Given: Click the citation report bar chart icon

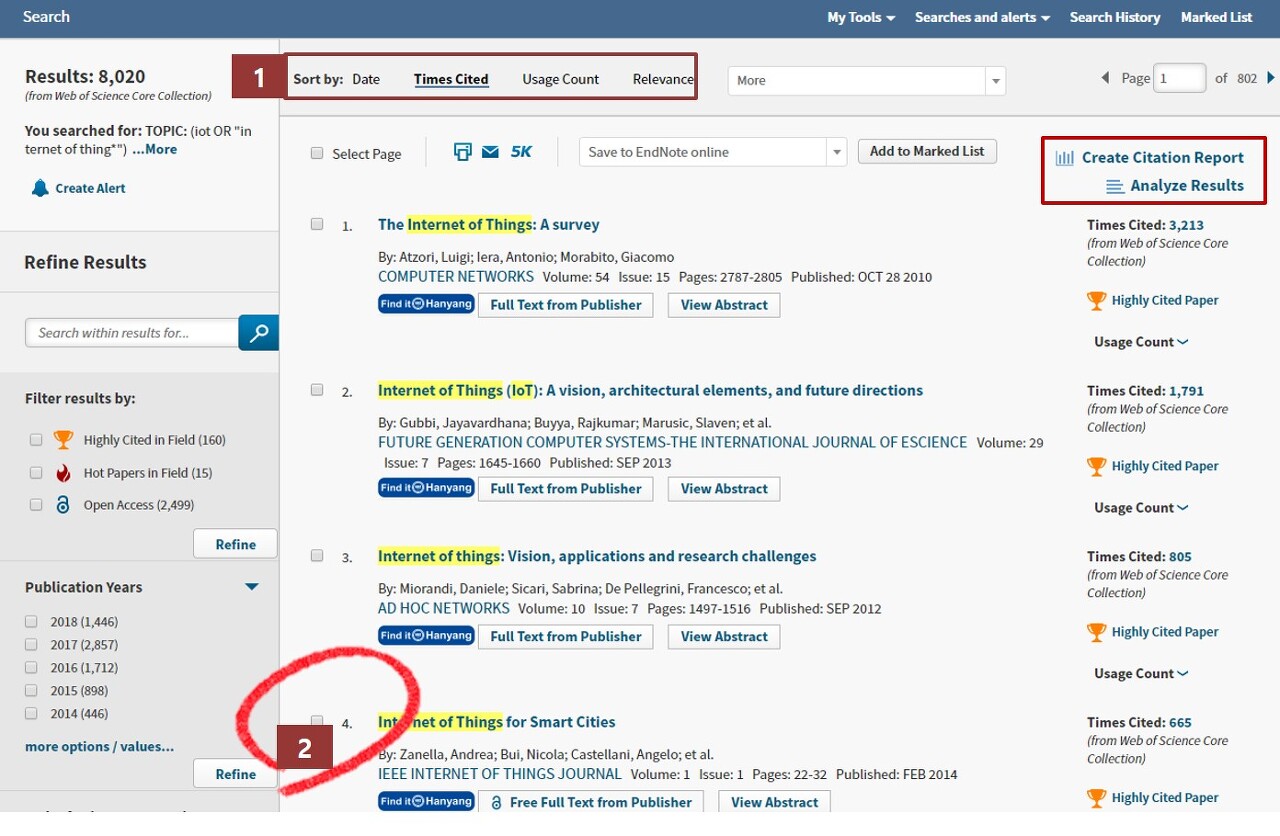Looking at the screenshot, I should pos(1064,158).
